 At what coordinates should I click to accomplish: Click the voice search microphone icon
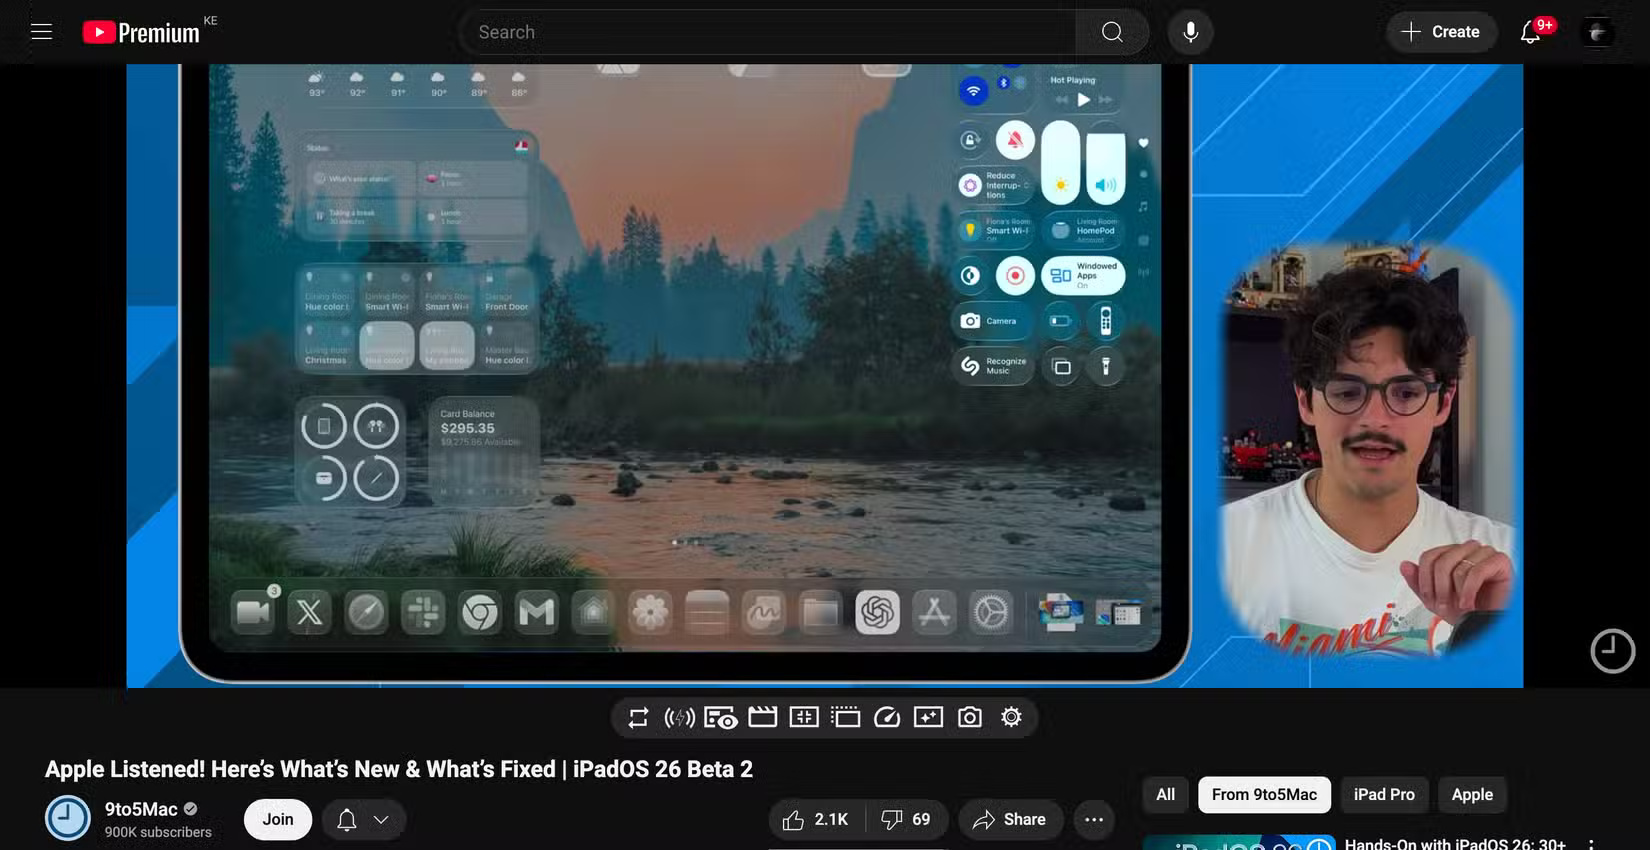(x=1190, y=32)
